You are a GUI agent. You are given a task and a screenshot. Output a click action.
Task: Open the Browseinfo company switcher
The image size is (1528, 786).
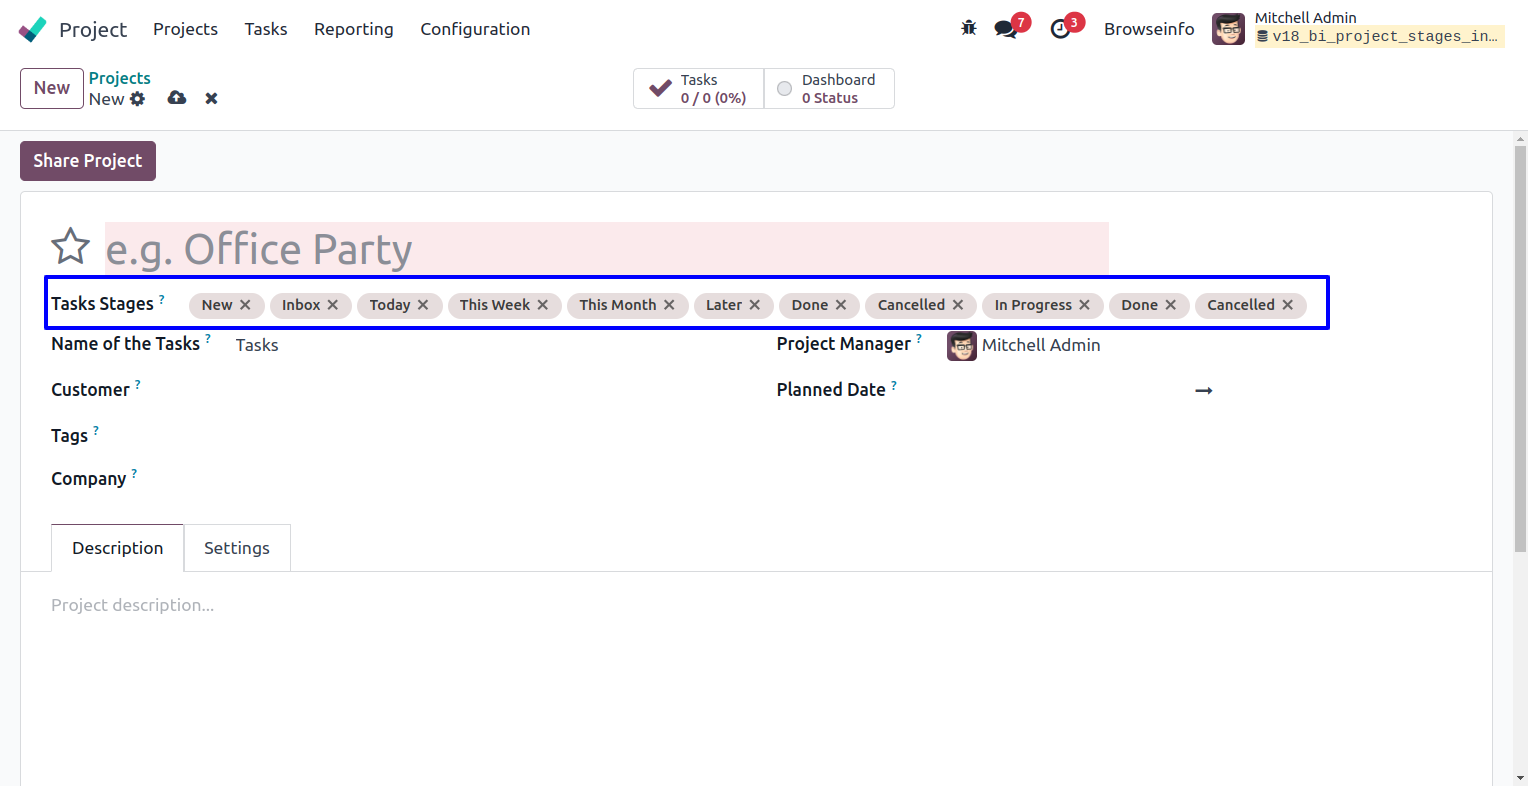pyautogui.click(x=1149, y=29)
